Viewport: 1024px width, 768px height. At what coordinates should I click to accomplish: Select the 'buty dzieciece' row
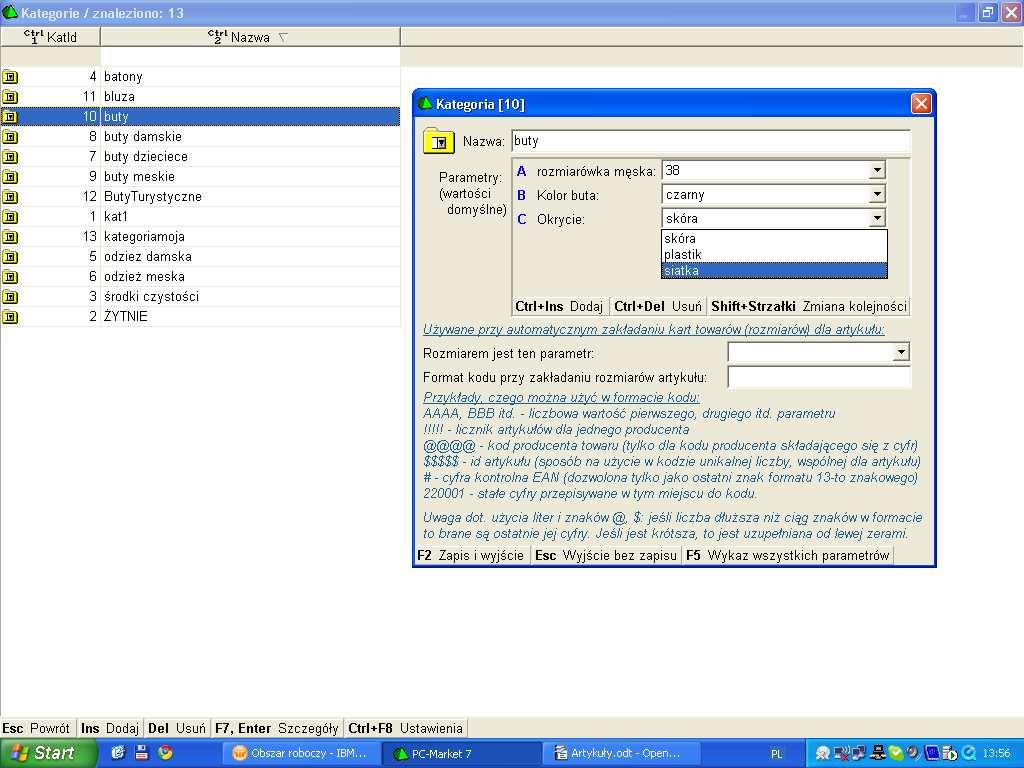(200, 157)
